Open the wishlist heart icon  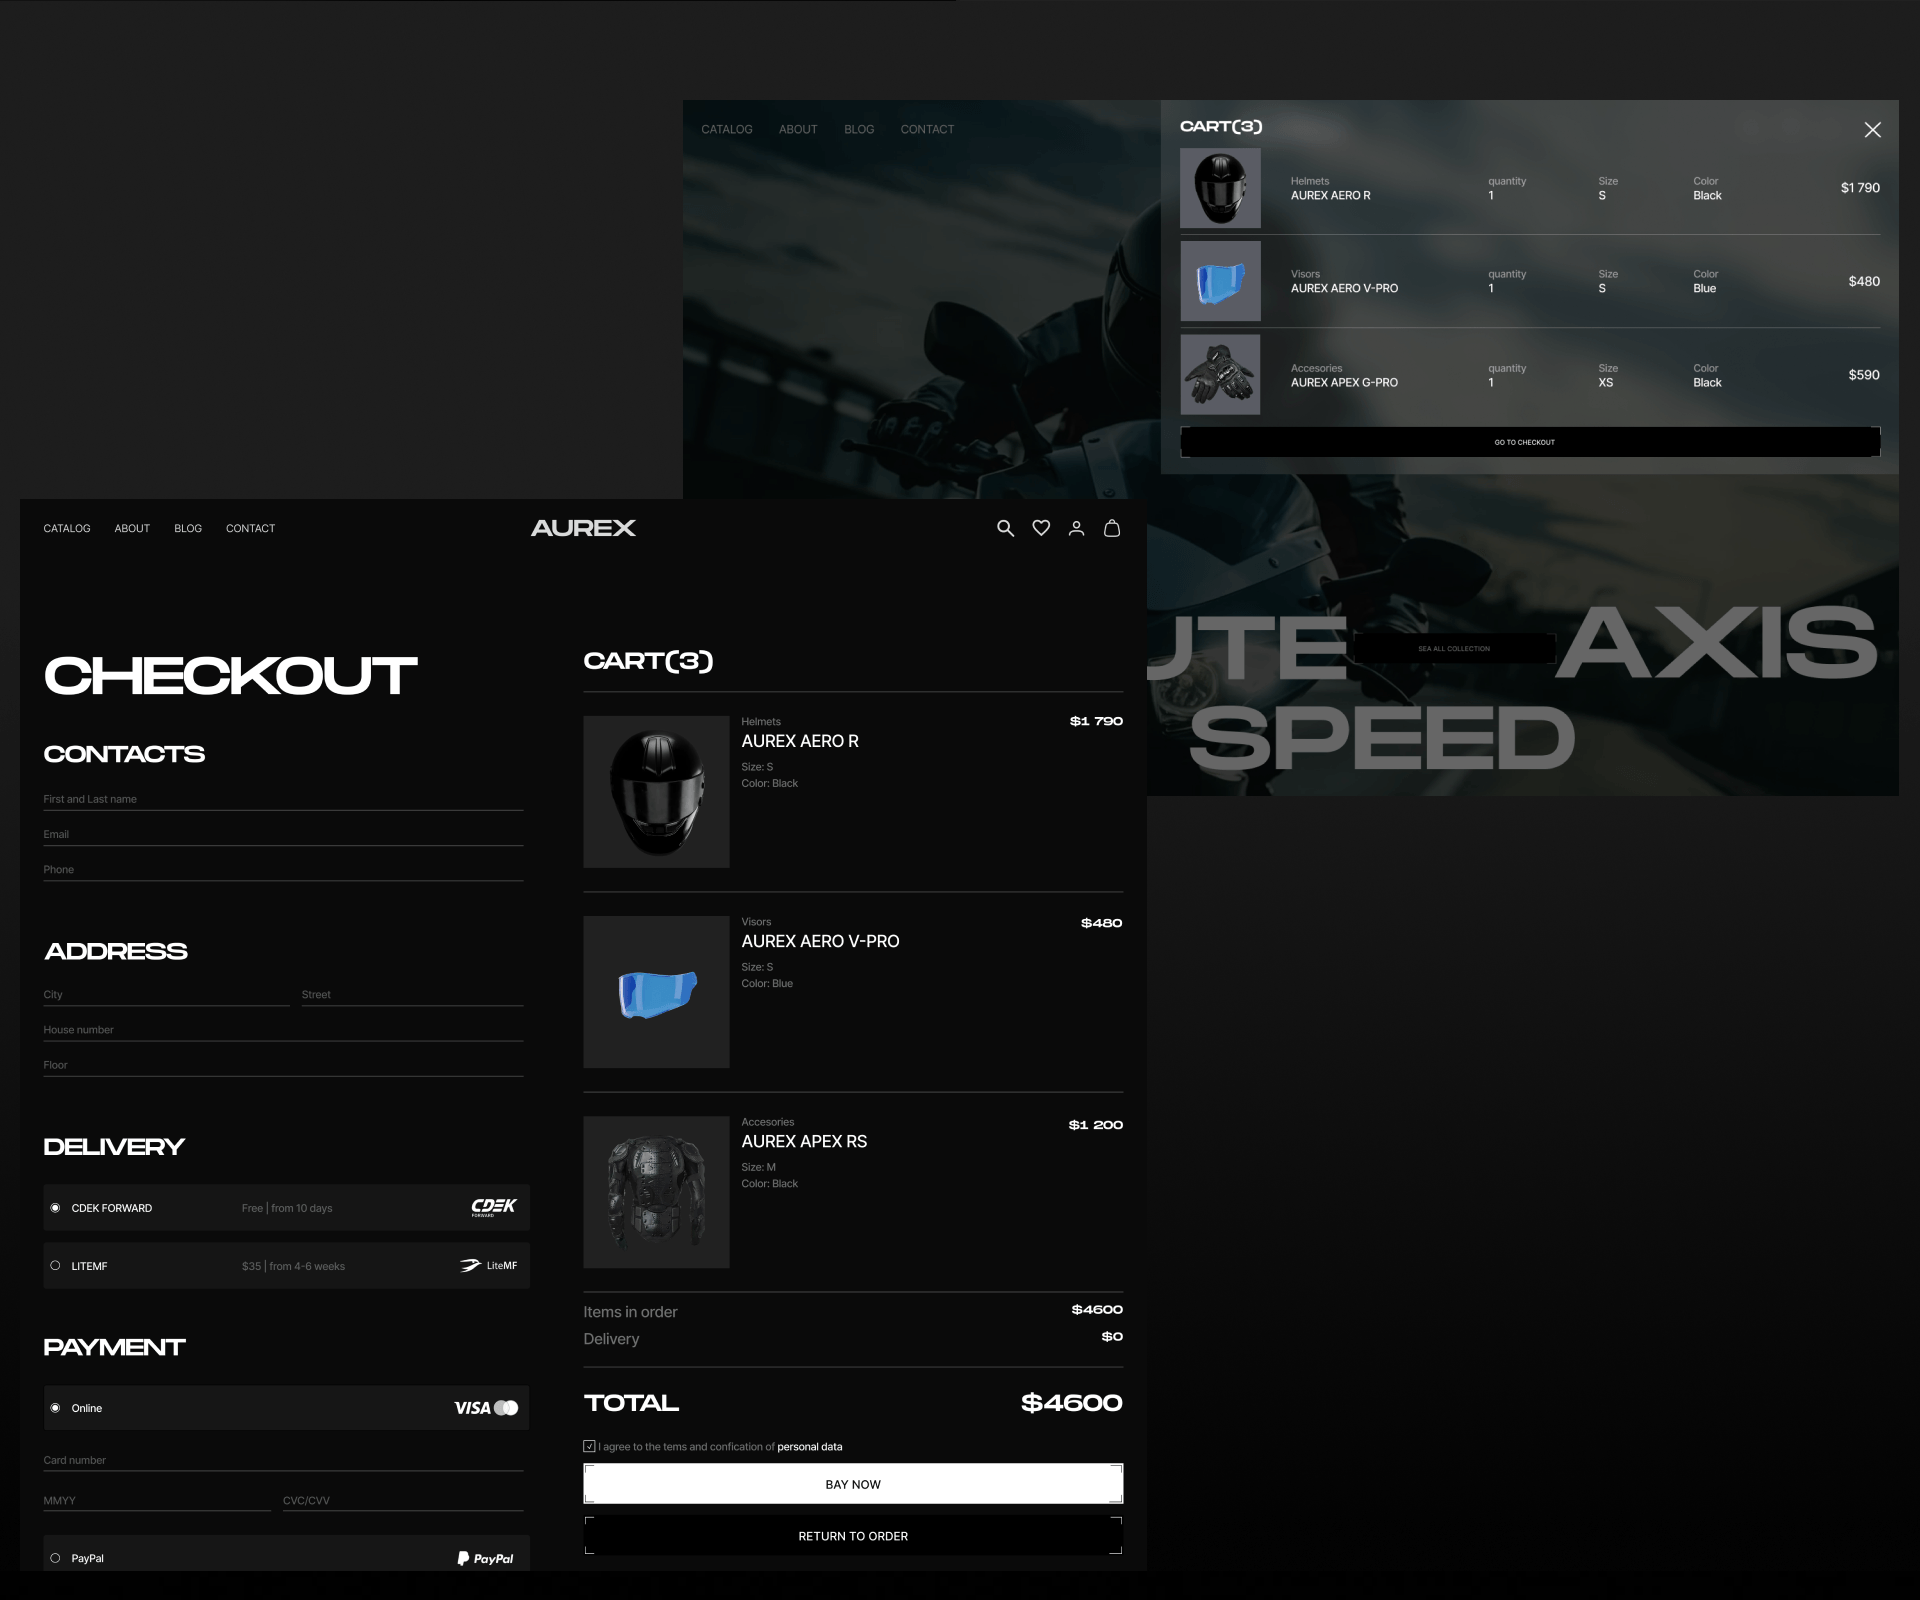coord(1041,528)
